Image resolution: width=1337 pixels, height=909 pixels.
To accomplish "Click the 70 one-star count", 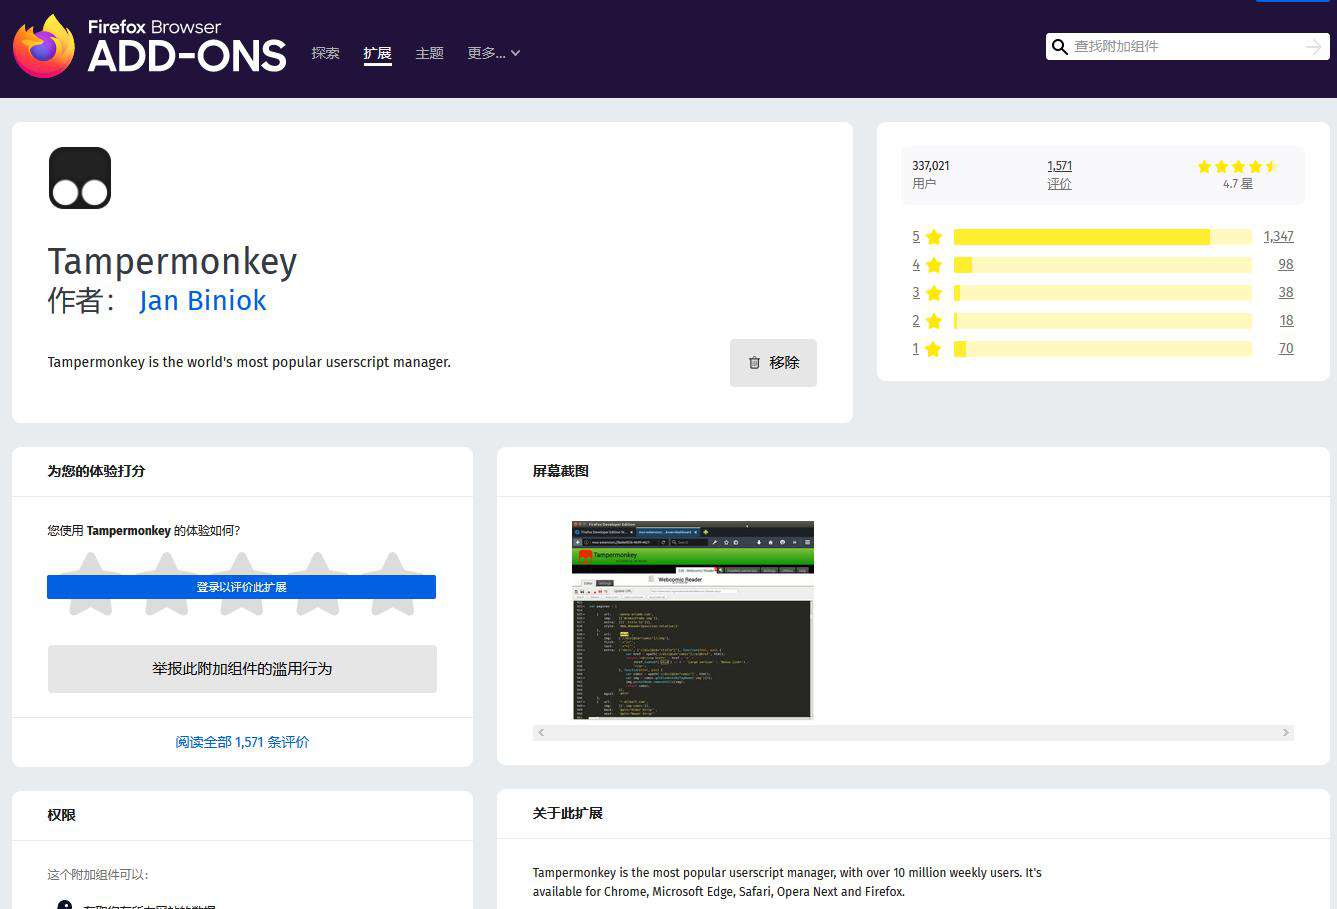I will (x=1286, y=349).
